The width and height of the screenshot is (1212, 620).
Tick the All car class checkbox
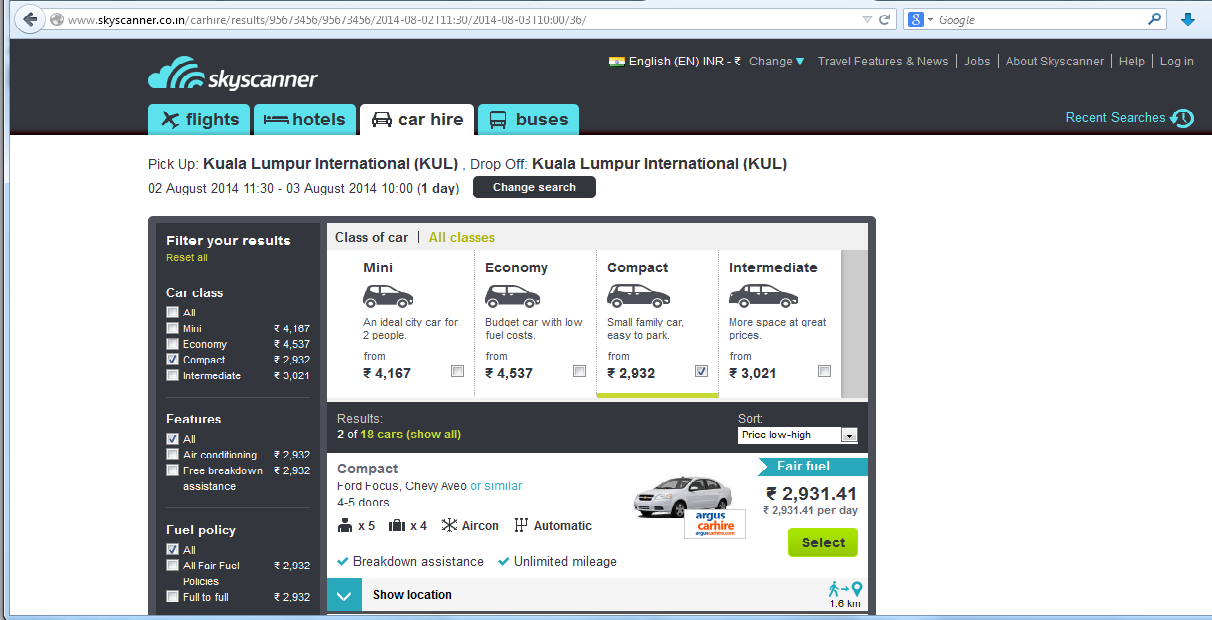(x=173, y=313)
